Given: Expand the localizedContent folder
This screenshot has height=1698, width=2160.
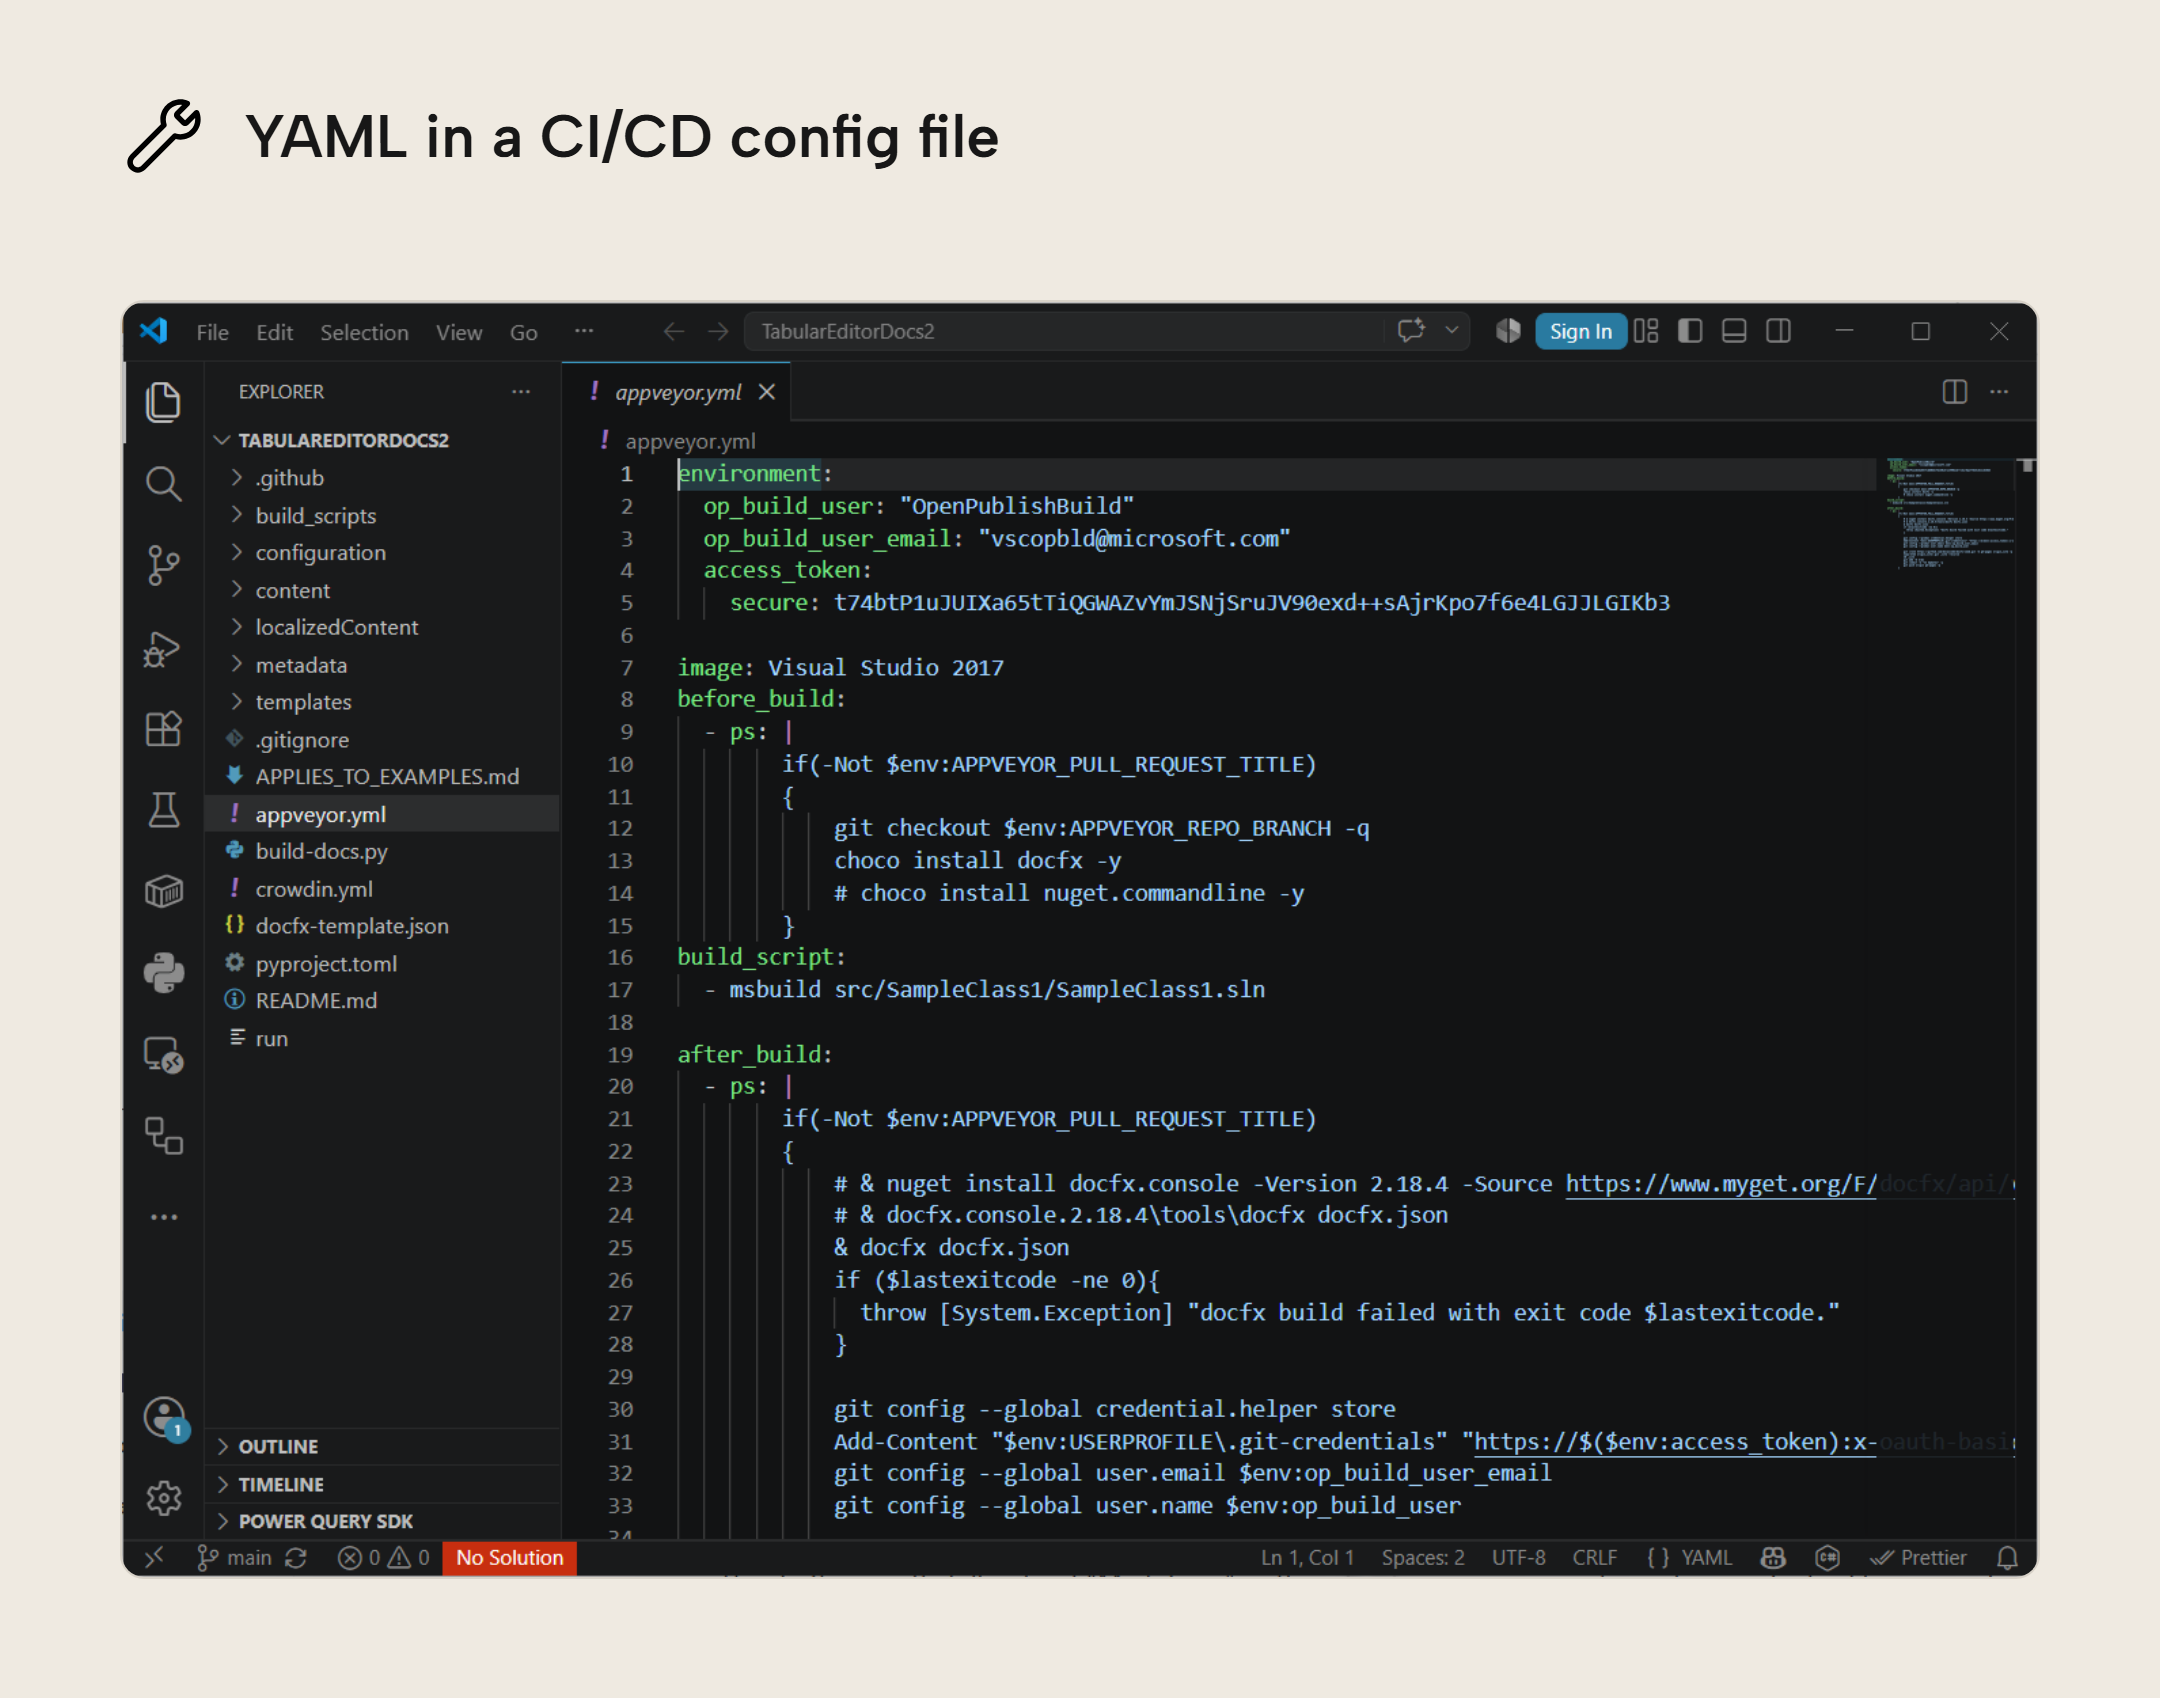Looking at the screenshot, I should point(382,628).
